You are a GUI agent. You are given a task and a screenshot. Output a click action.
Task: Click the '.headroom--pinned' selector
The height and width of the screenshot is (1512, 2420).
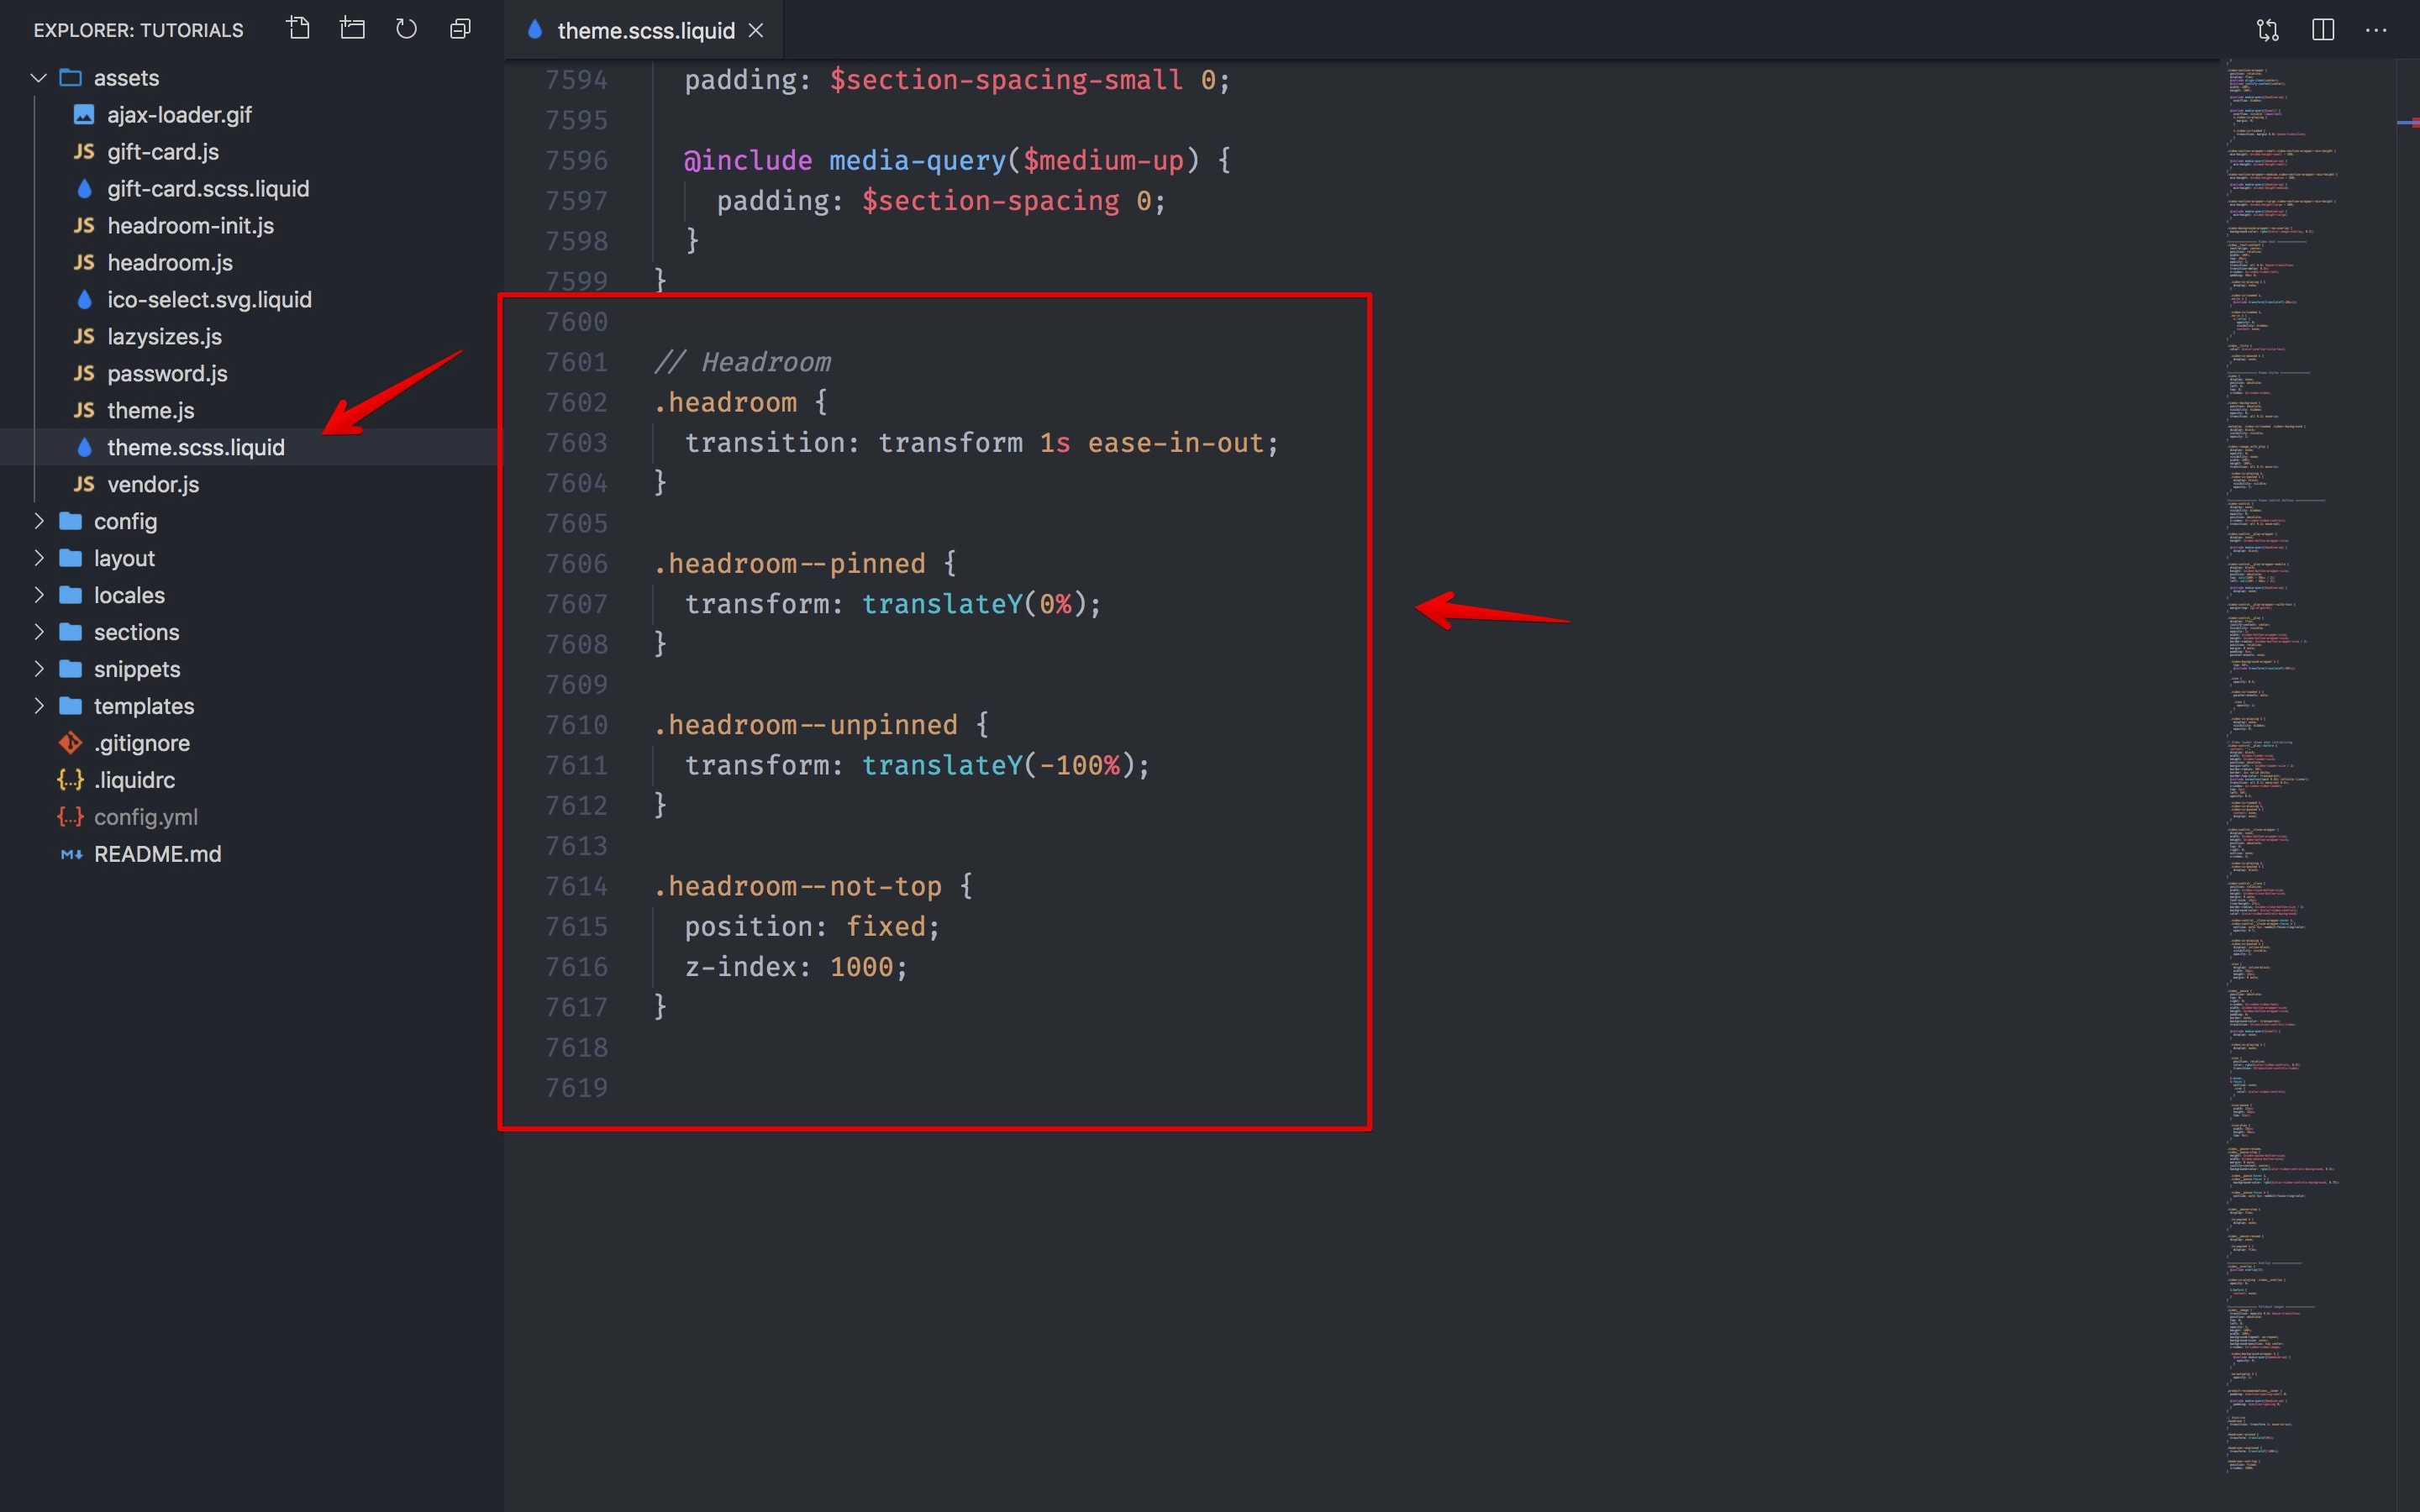pos(789,563)
